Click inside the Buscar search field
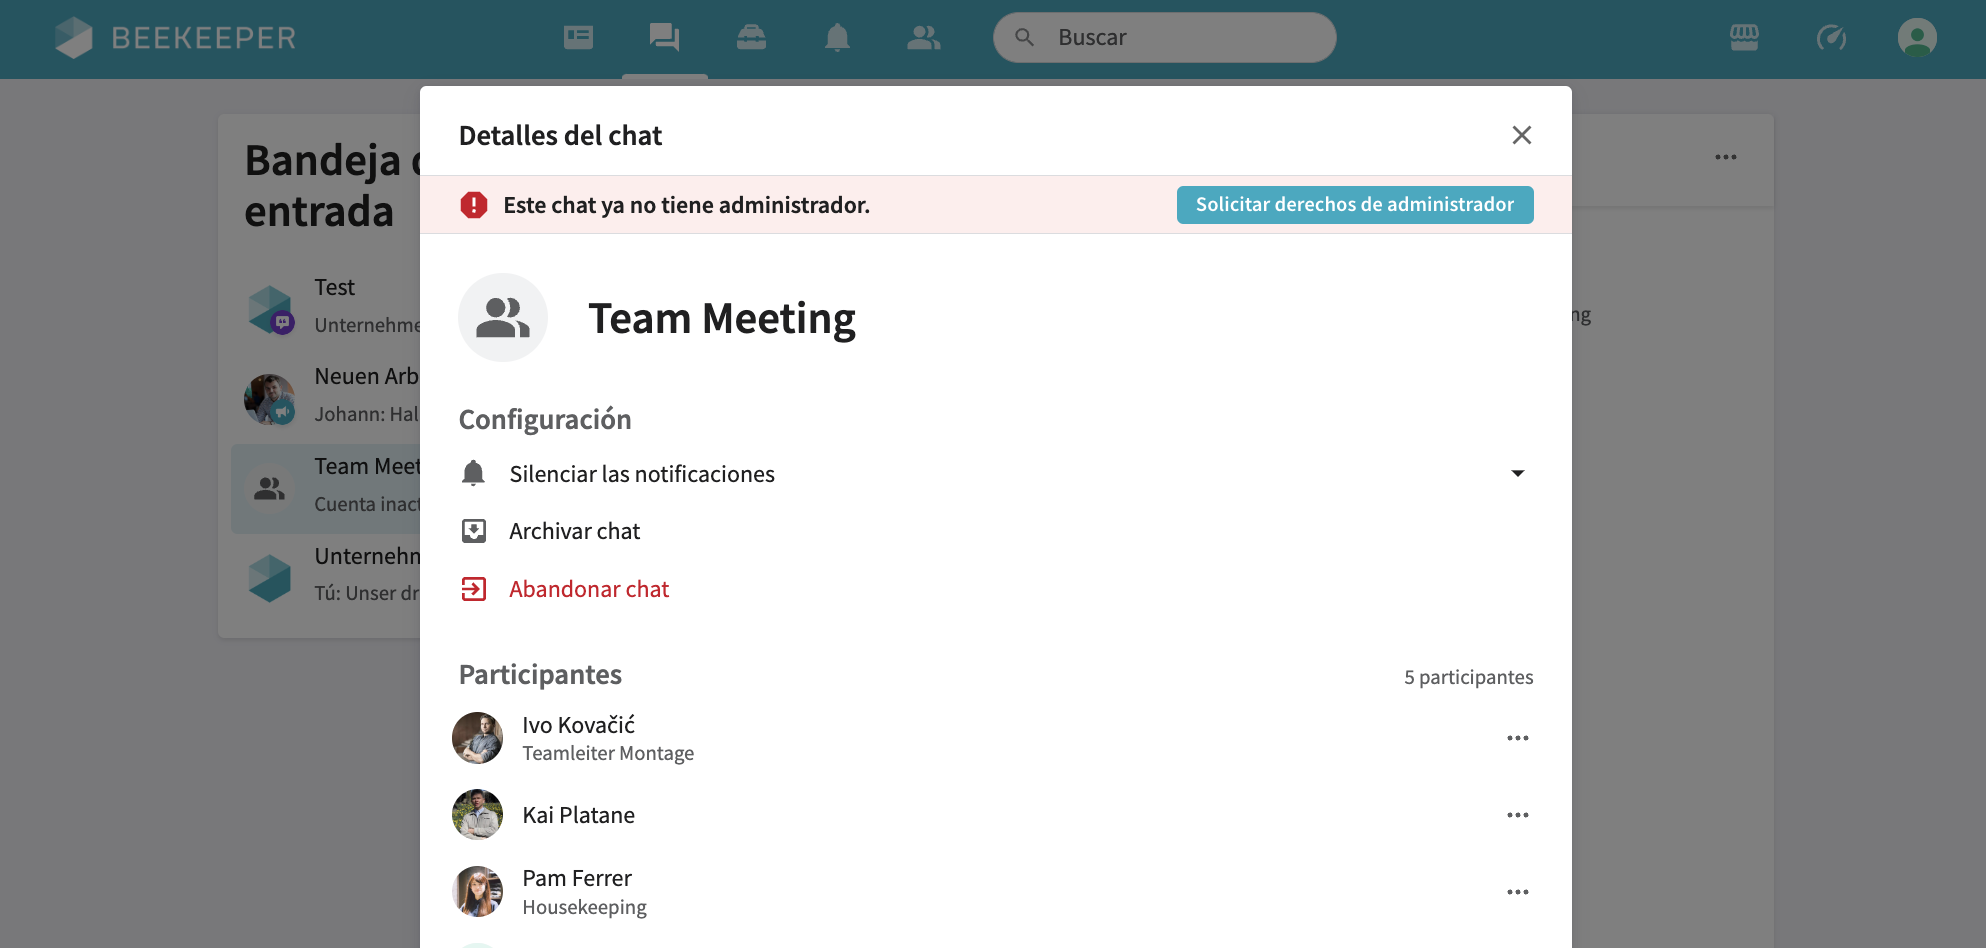The width and height of the screenshot is (1986, 948). pyautogui.click(x=1163, y=37)
